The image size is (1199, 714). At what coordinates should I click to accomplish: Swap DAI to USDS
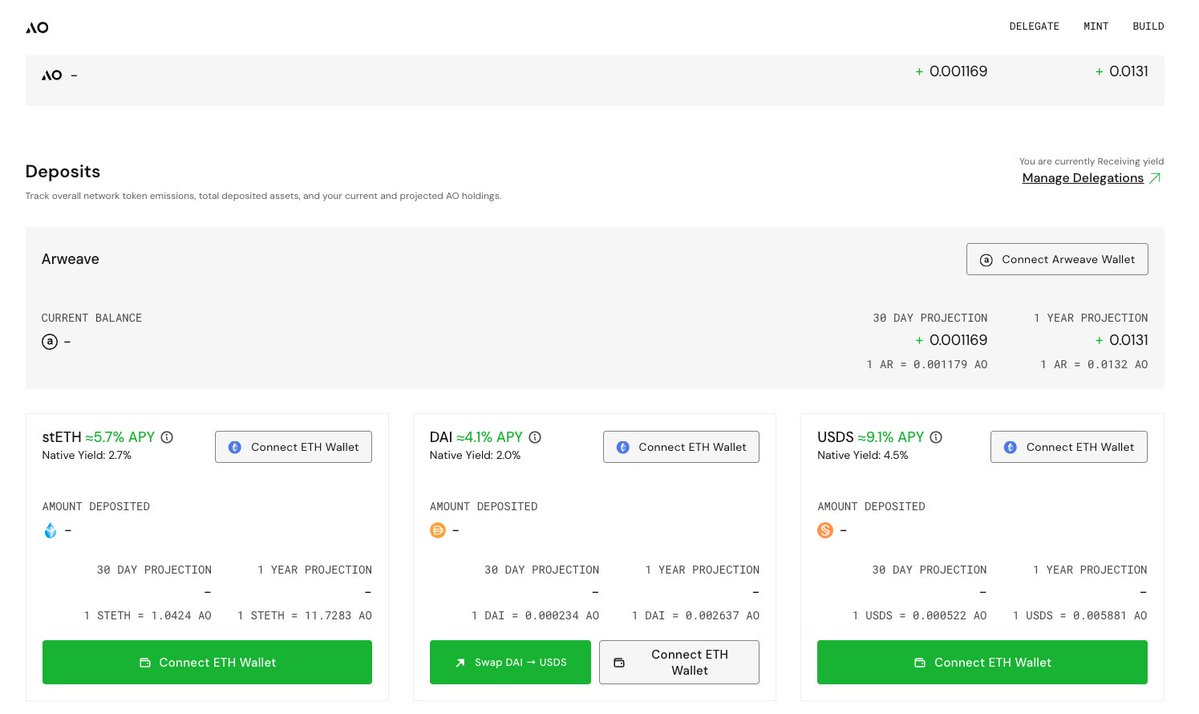click(510, 662)
